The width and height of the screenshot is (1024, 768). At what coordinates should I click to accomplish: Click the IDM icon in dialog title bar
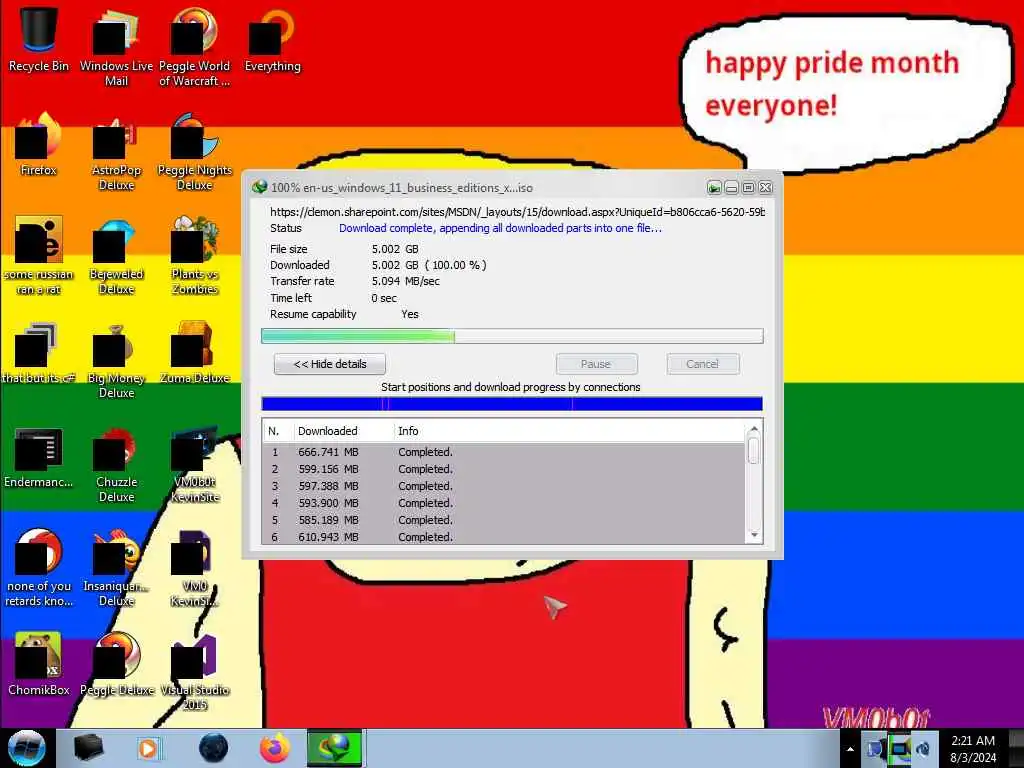pos(259,187)
